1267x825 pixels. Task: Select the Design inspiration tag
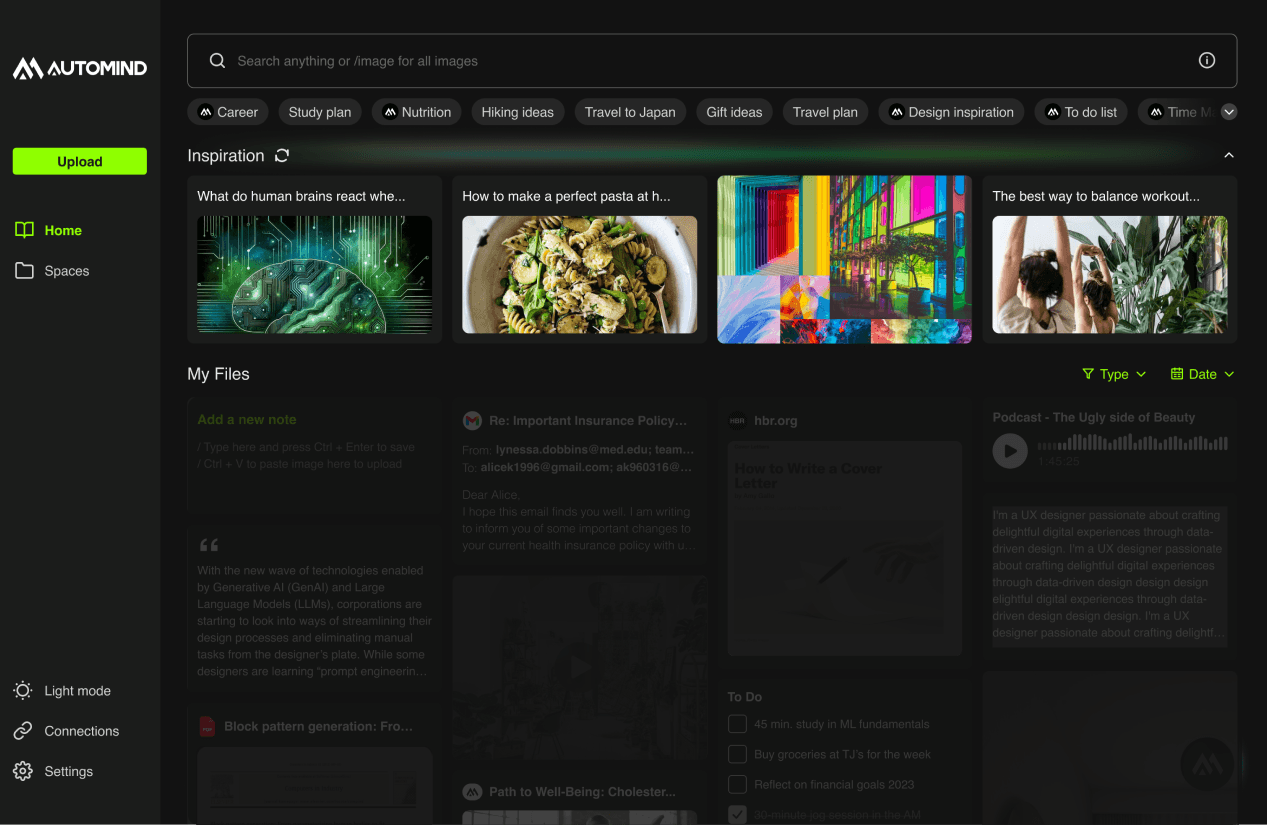(952, 112)
